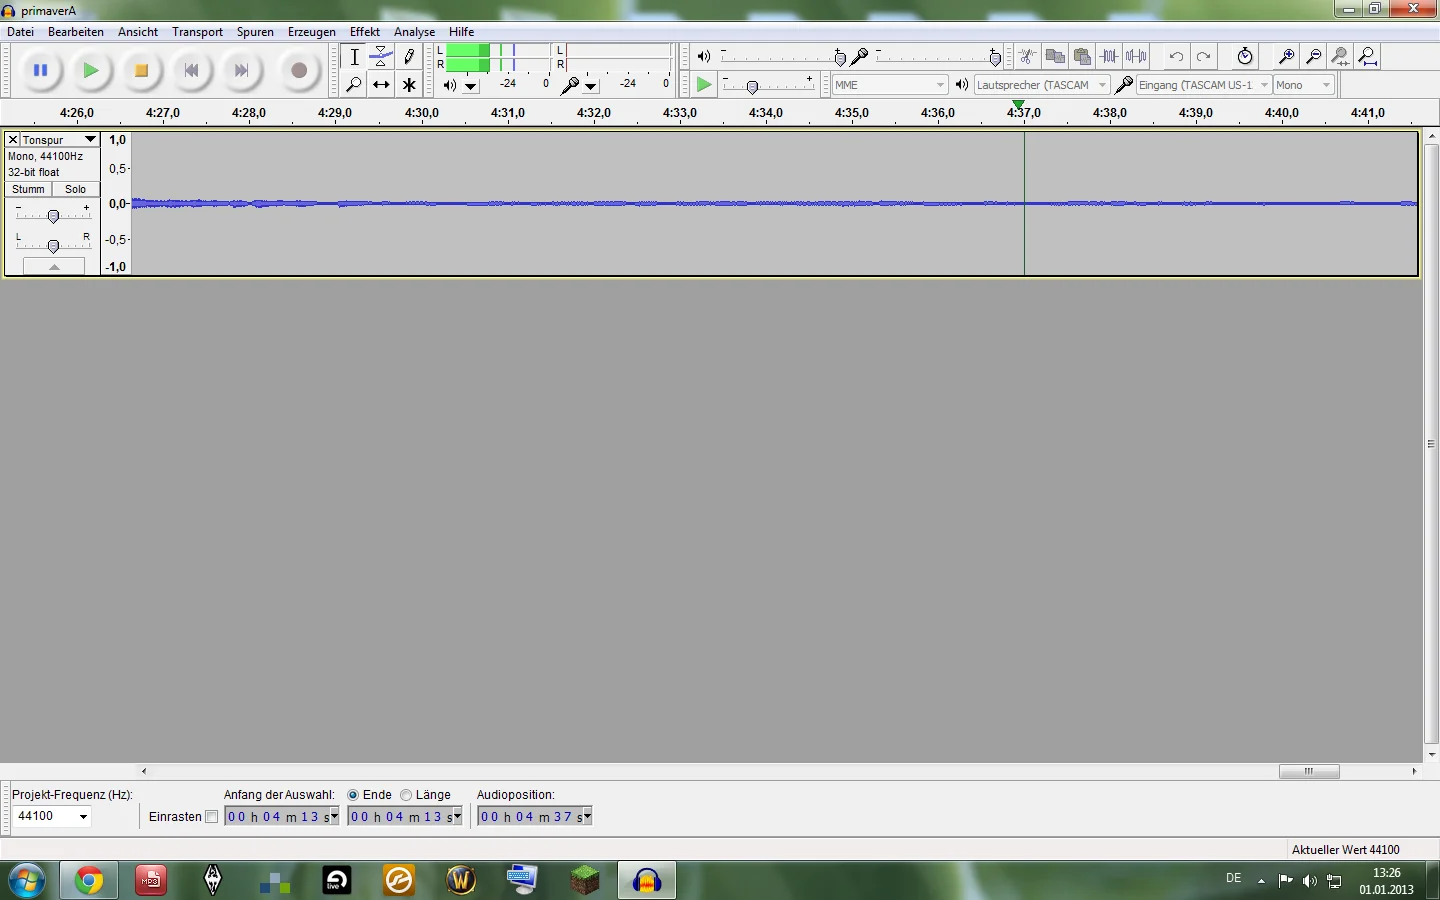Viewport: 1440px width, 900px height.
Task: Open the Tonspur track dropdown menu
Action: pyautogui.click(x=90, y=140)
